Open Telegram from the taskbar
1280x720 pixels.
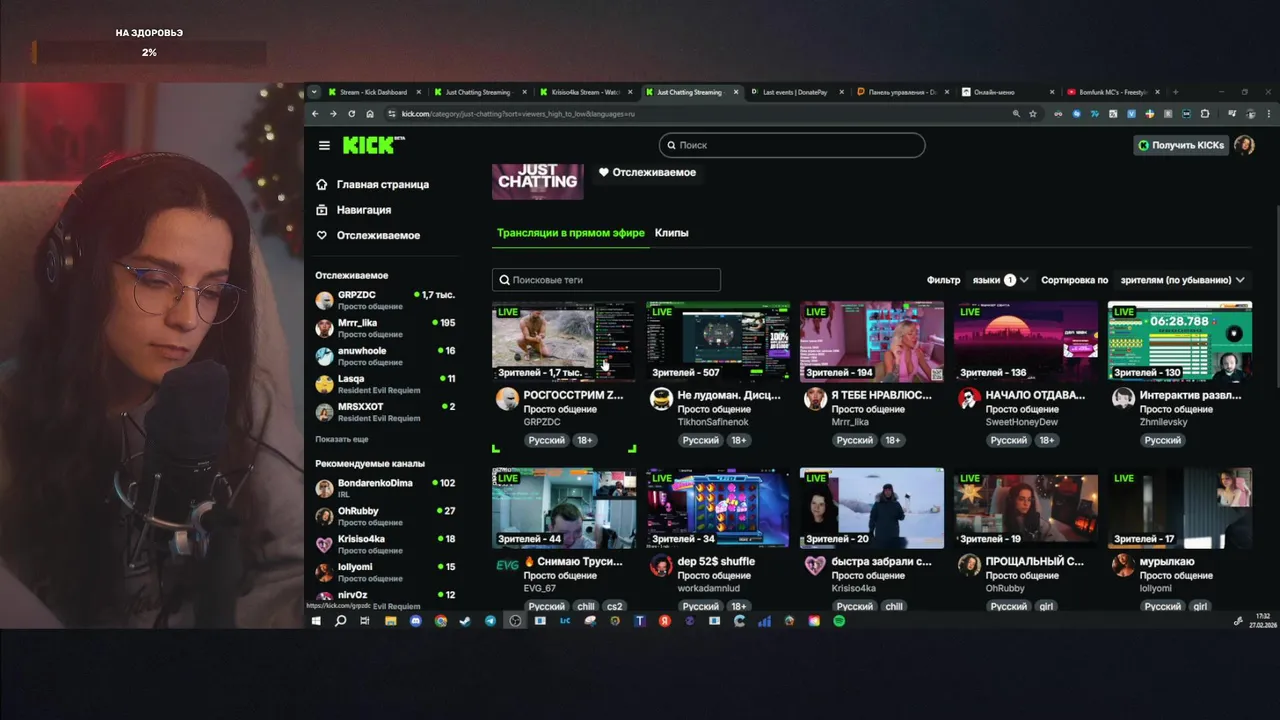point(490,621)
